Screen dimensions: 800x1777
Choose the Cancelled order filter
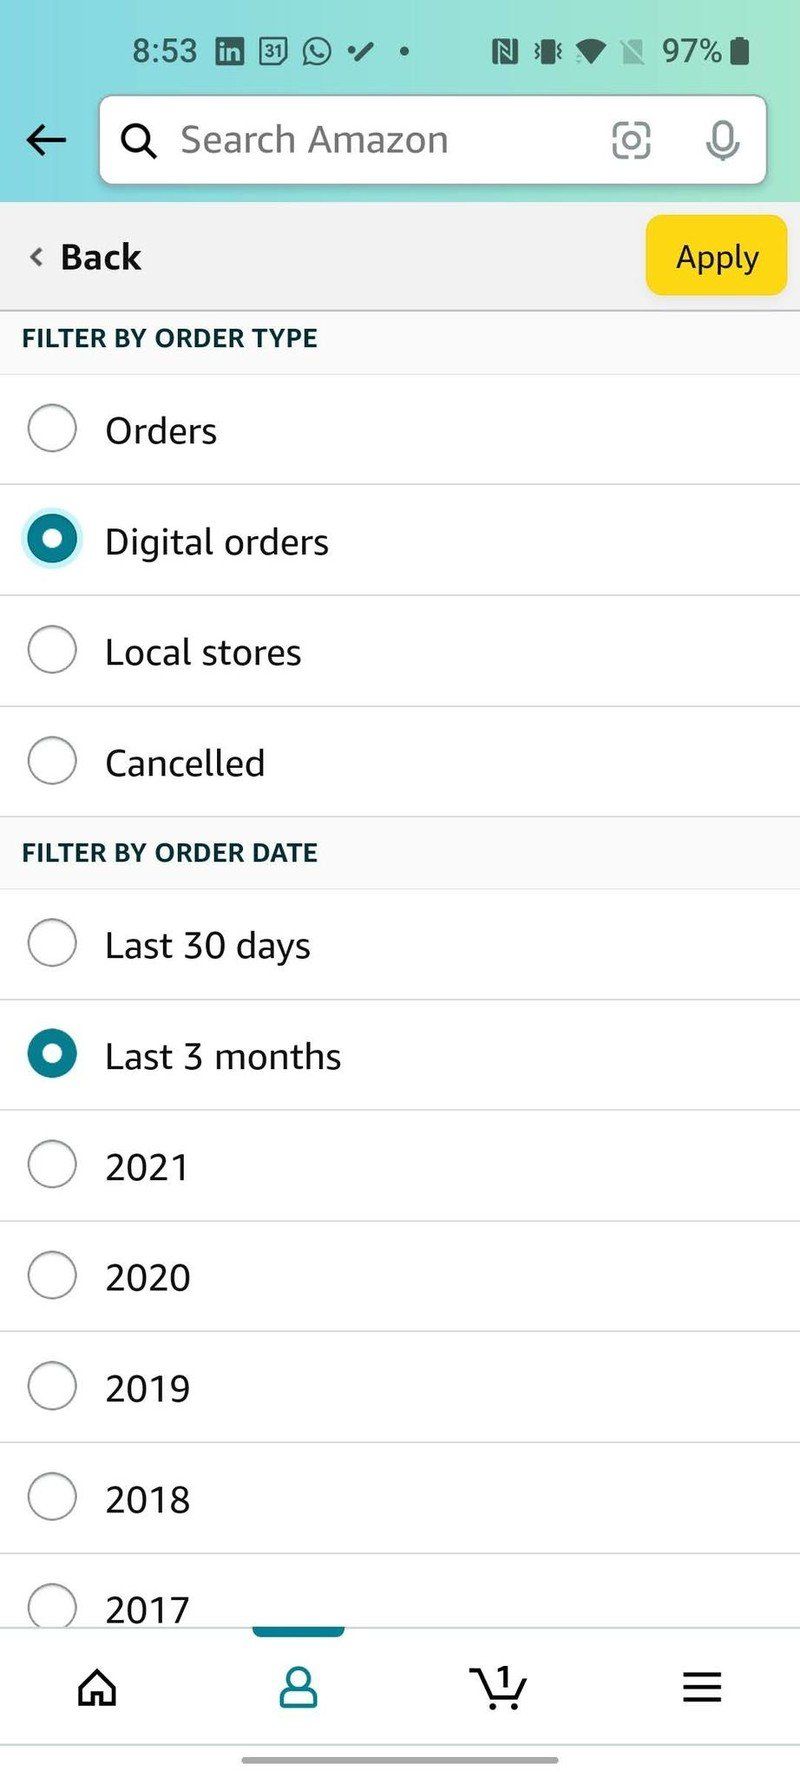click(52, 761)
